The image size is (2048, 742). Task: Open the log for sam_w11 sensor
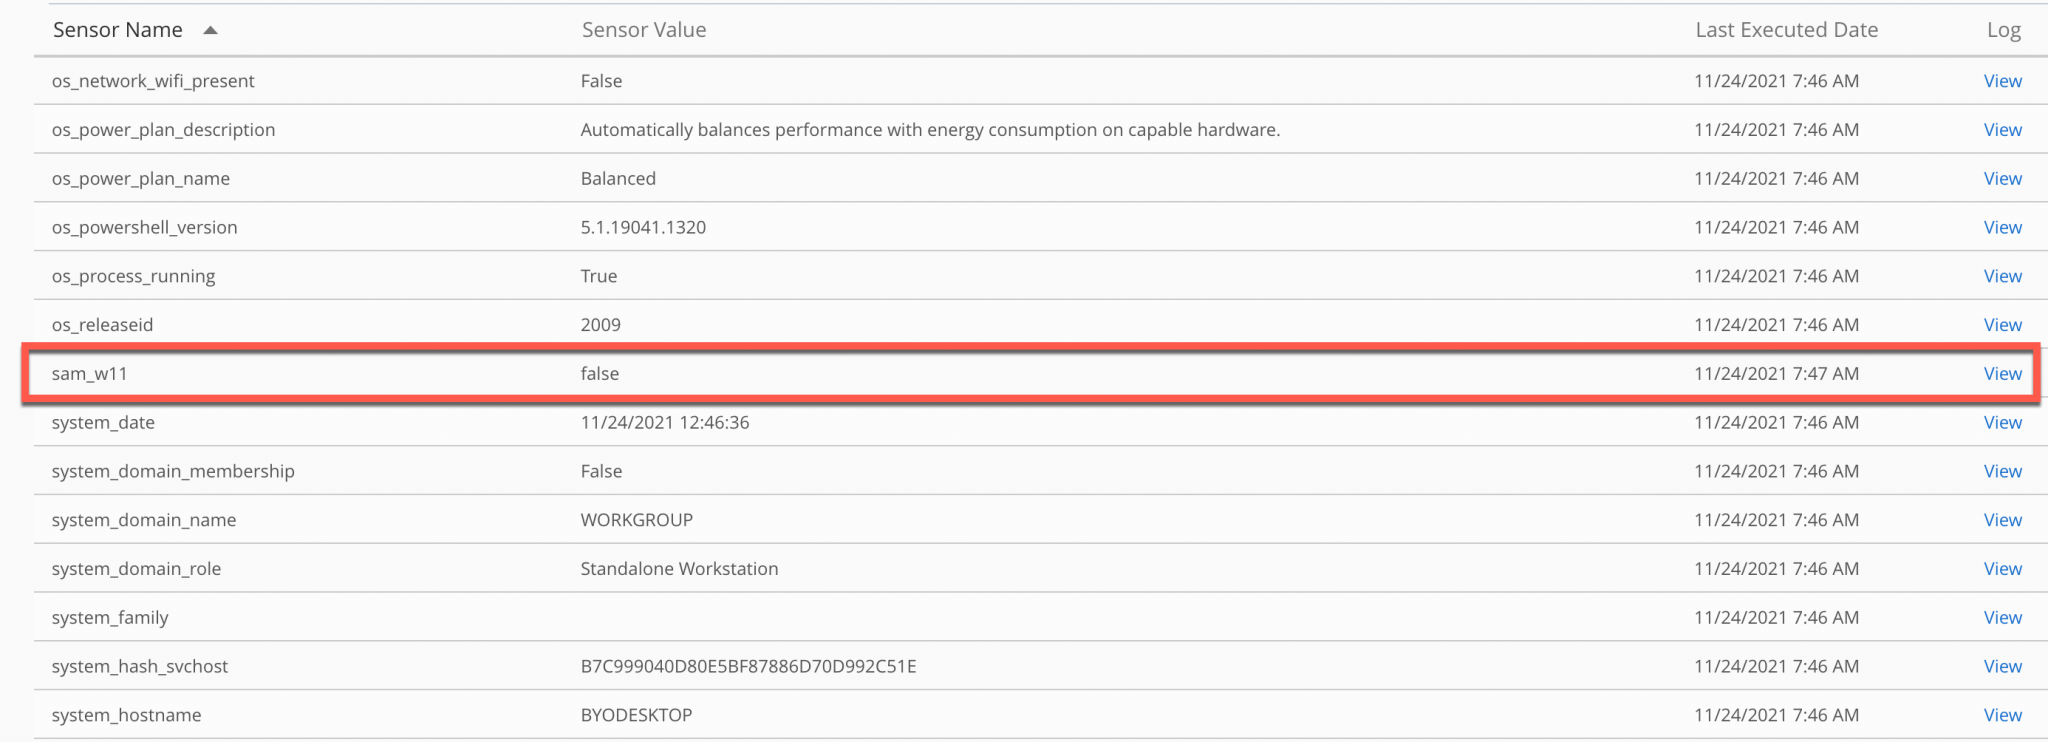(2002, 373)
